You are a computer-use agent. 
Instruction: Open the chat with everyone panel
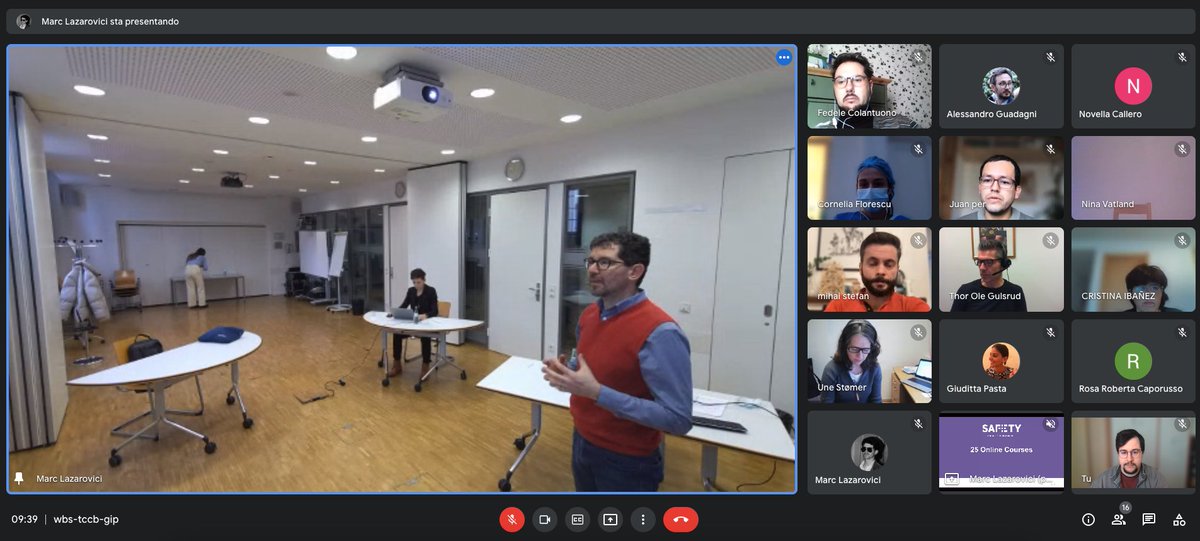click(1149, 519)
